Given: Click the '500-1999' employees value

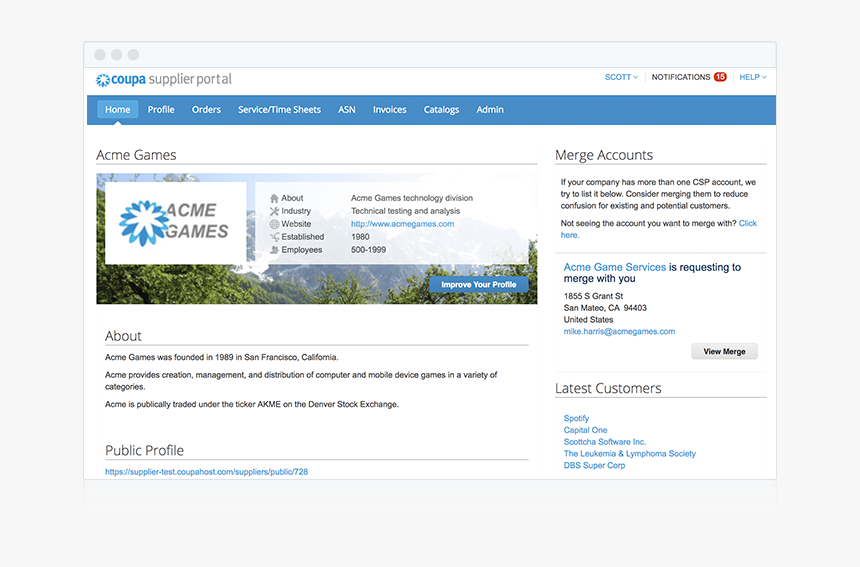Looking at the screenshot, I should [x=368, y=250].
